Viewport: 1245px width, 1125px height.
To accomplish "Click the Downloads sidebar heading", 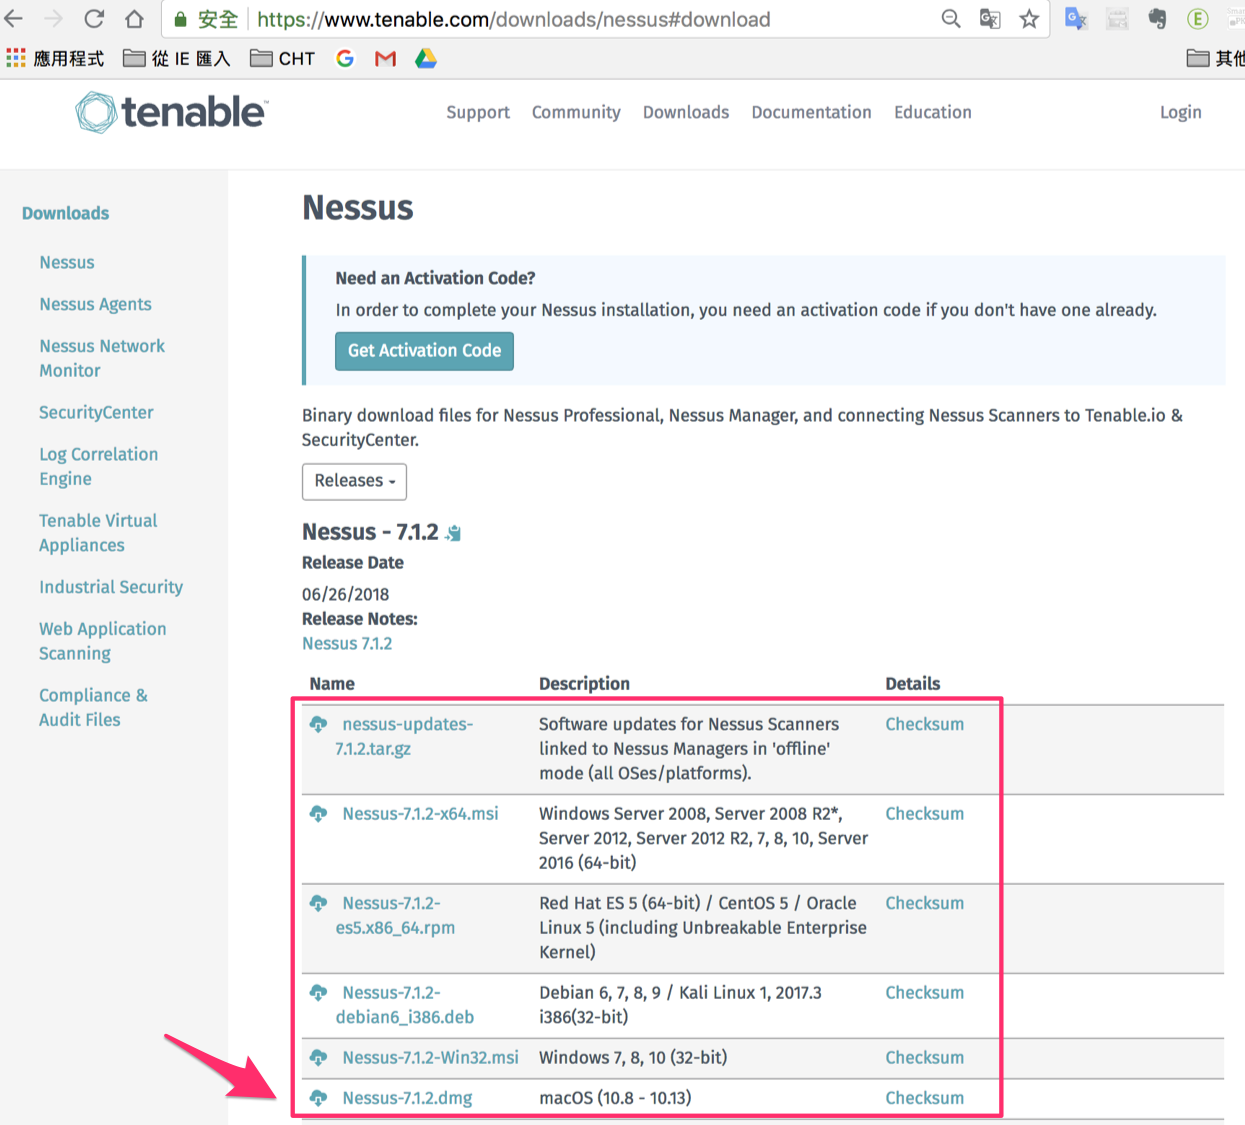I will tap(66, 213).
